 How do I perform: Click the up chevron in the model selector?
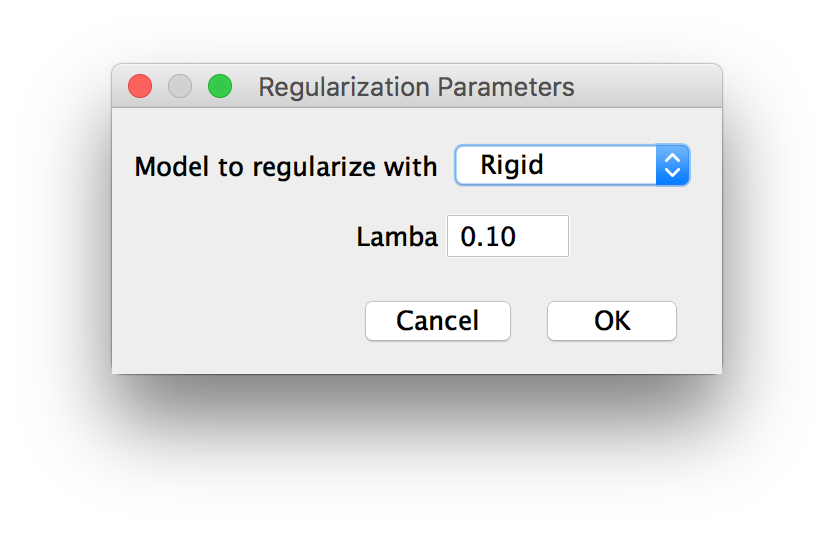[x=673, y=157]
